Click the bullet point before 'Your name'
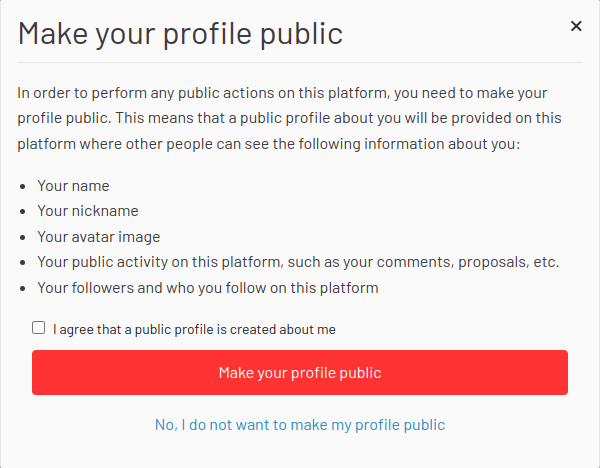 tap(23, 186)
